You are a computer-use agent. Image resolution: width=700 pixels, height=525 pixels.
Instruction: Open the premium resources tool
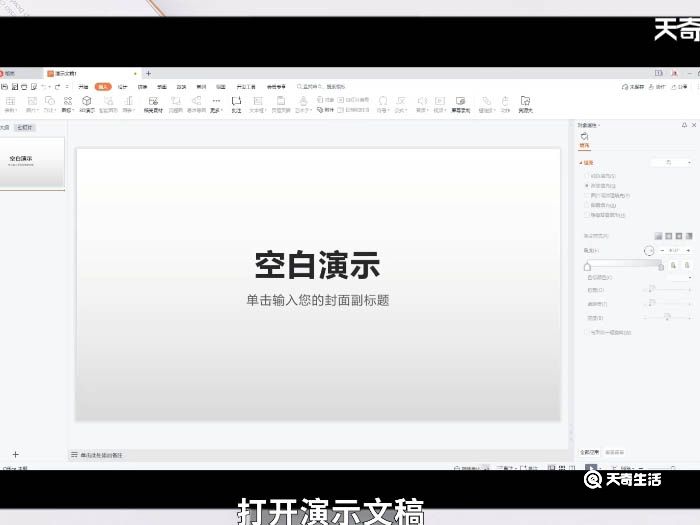click(x=153, y=104)
